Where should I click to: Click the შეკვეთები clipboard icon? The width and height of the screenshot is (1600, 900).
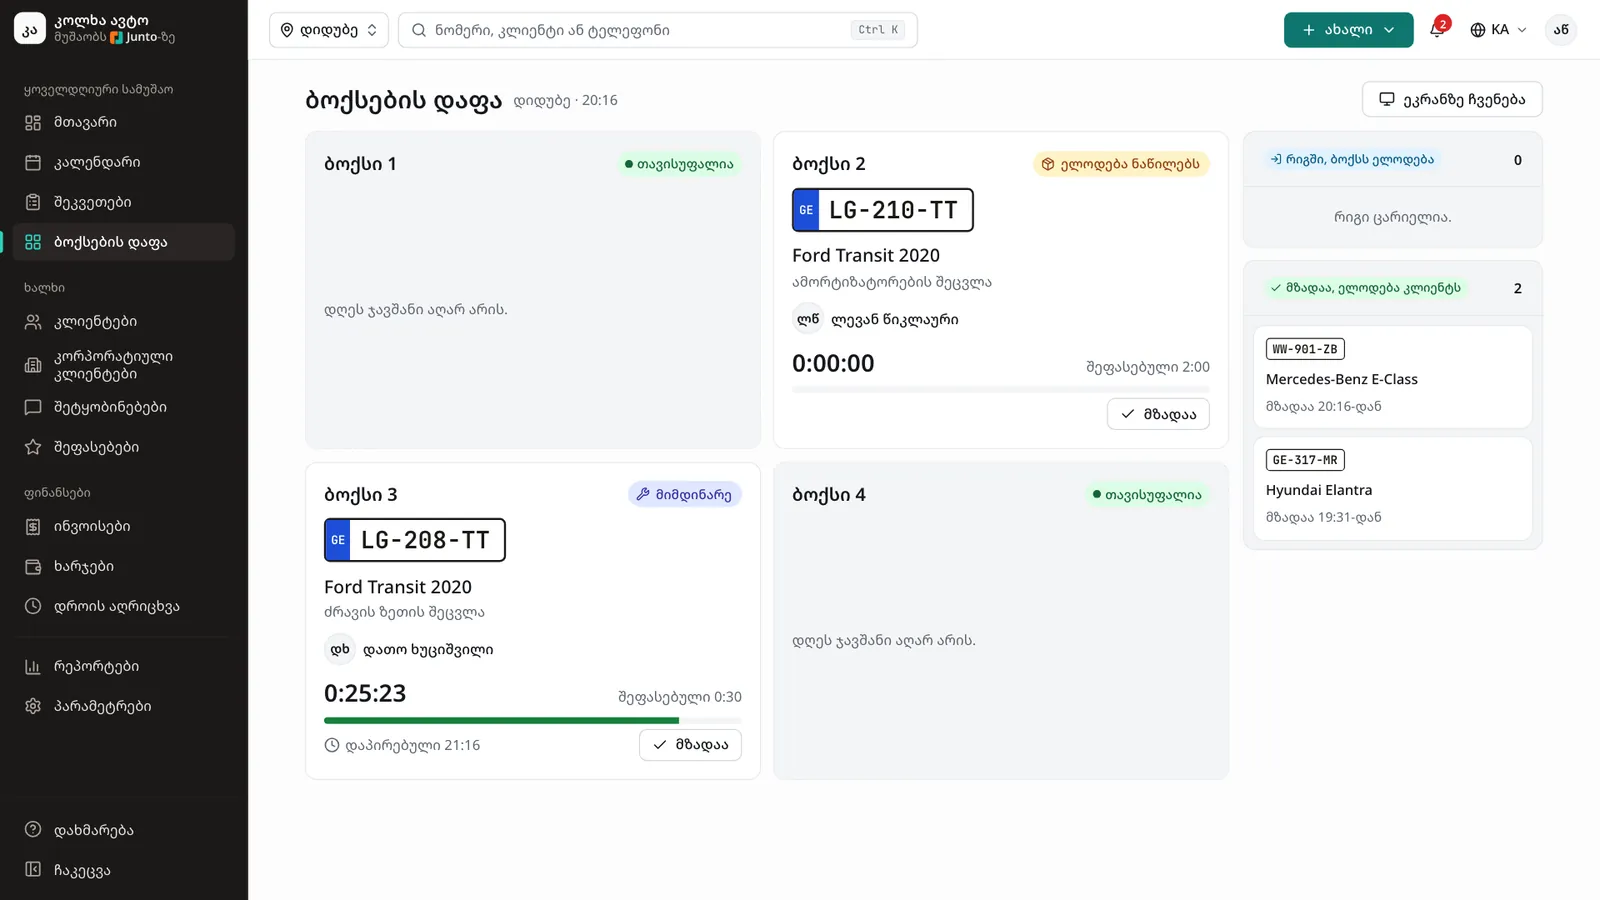point(33,202)
